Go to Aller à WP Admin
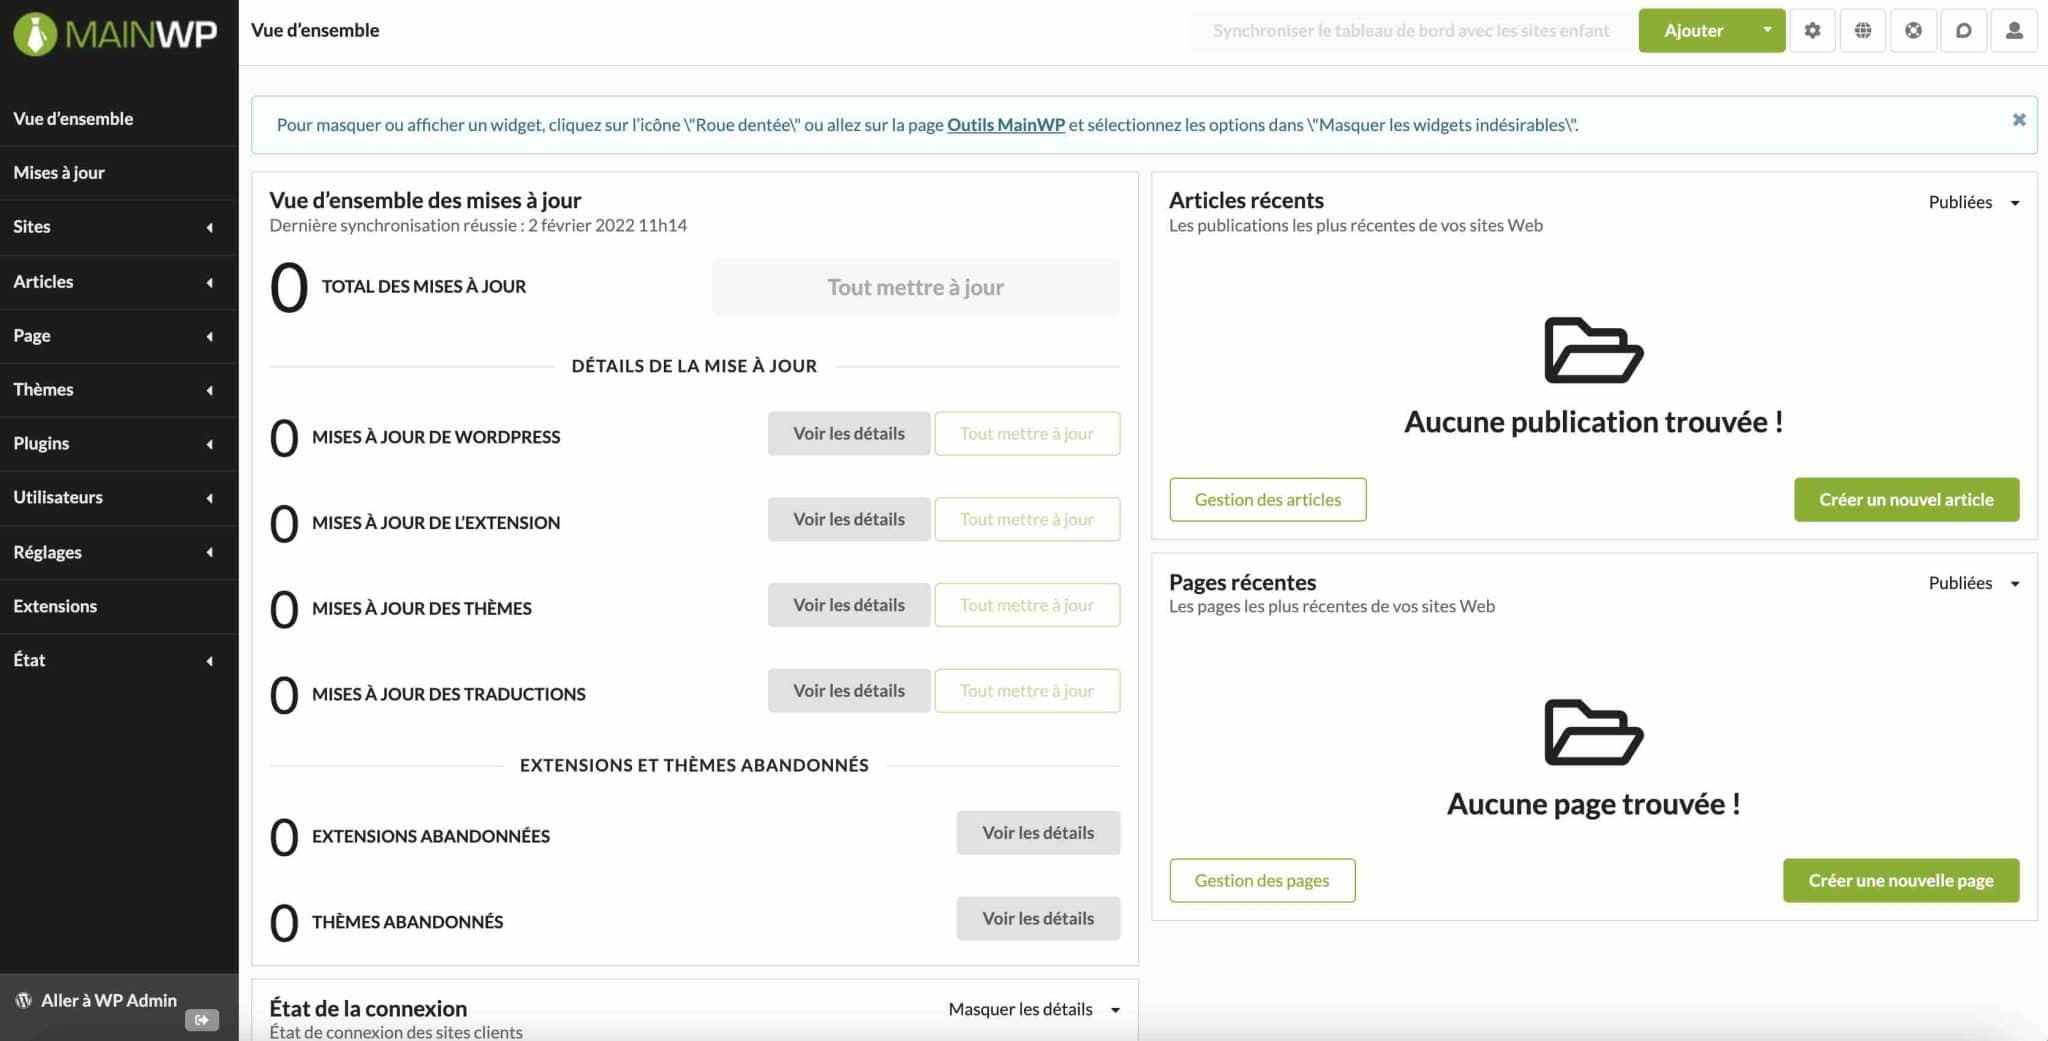 pyautogui.click(x=109, y=1000)
